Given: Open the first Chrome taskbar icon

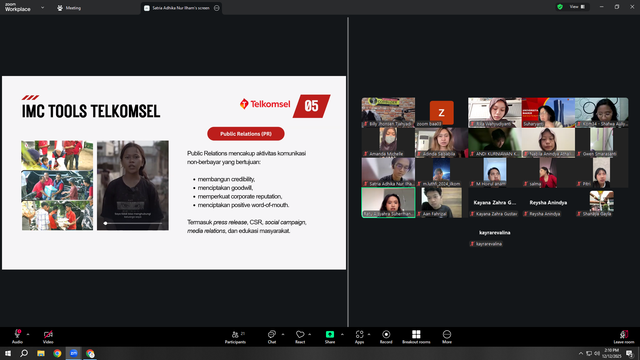Looking at the screenshot, I should [x=57, y=353].
